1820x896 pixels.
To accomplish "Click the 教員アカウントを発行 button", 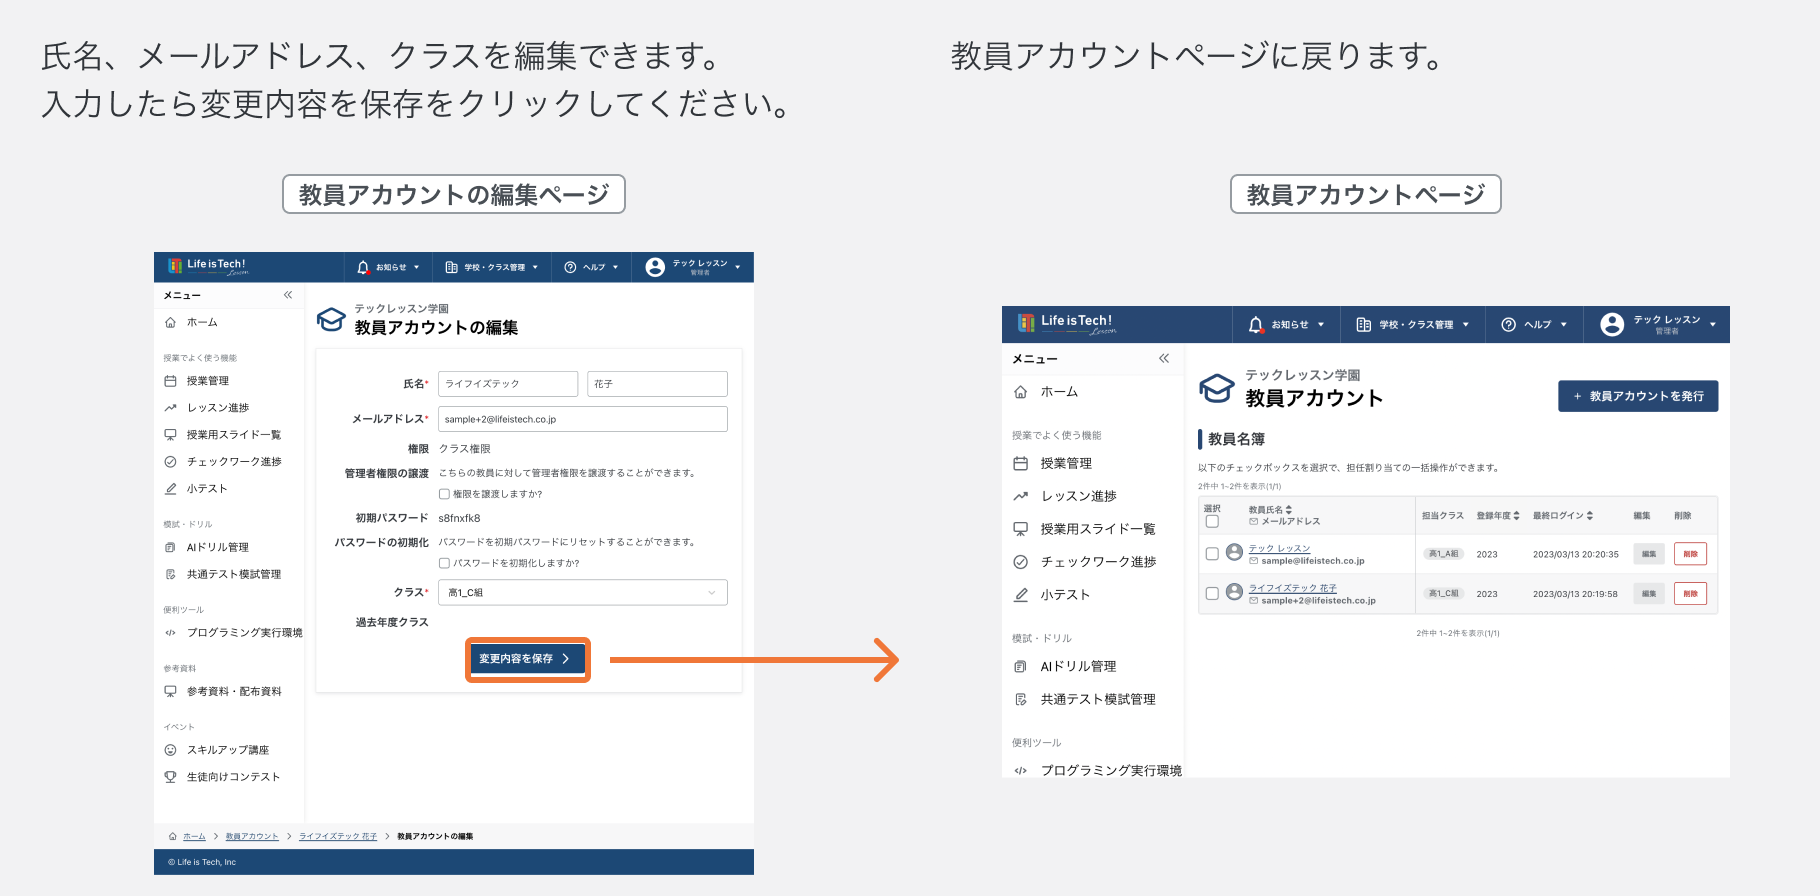I will tap(1638, 396).
